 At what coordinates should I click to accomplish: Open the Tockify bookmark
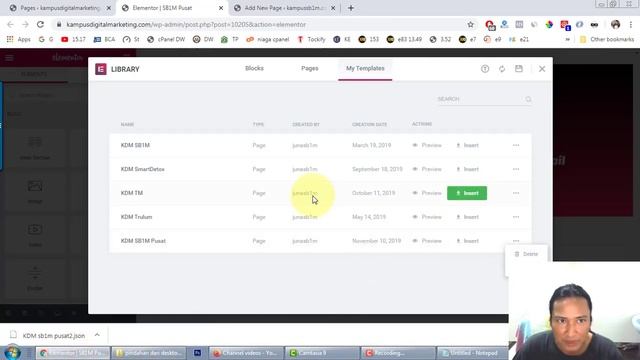click(311, 39)
